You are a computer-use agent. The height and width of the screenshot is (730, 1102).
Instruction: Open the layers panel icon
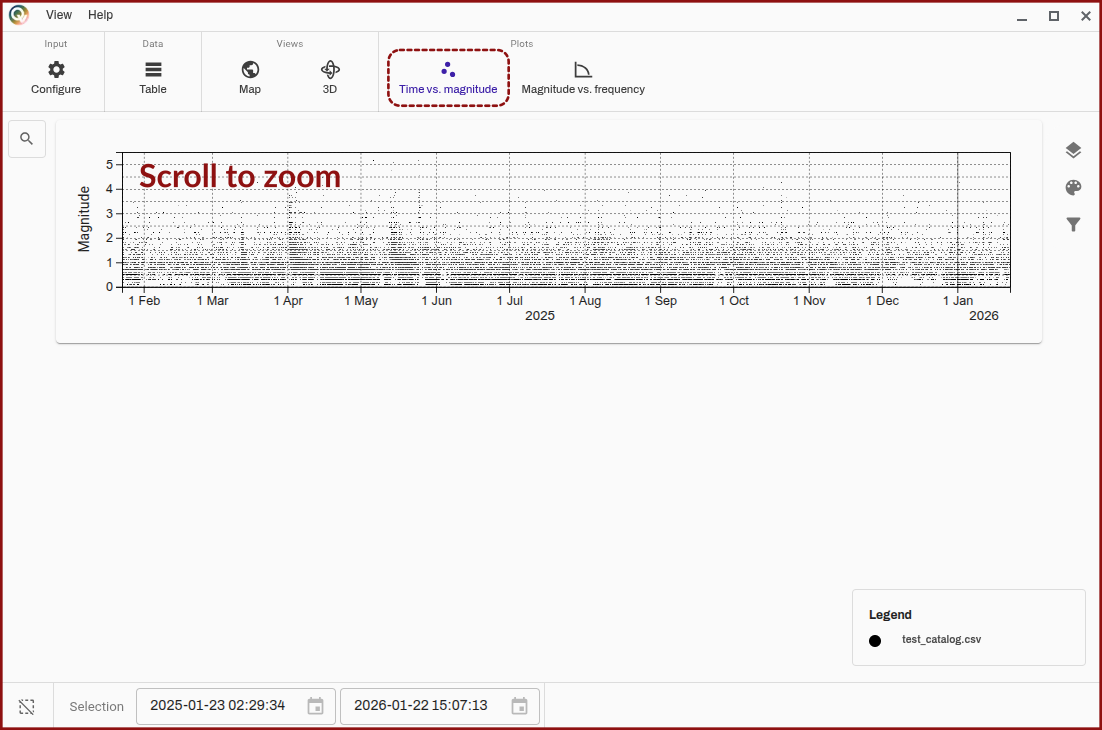click(1072, 150)
